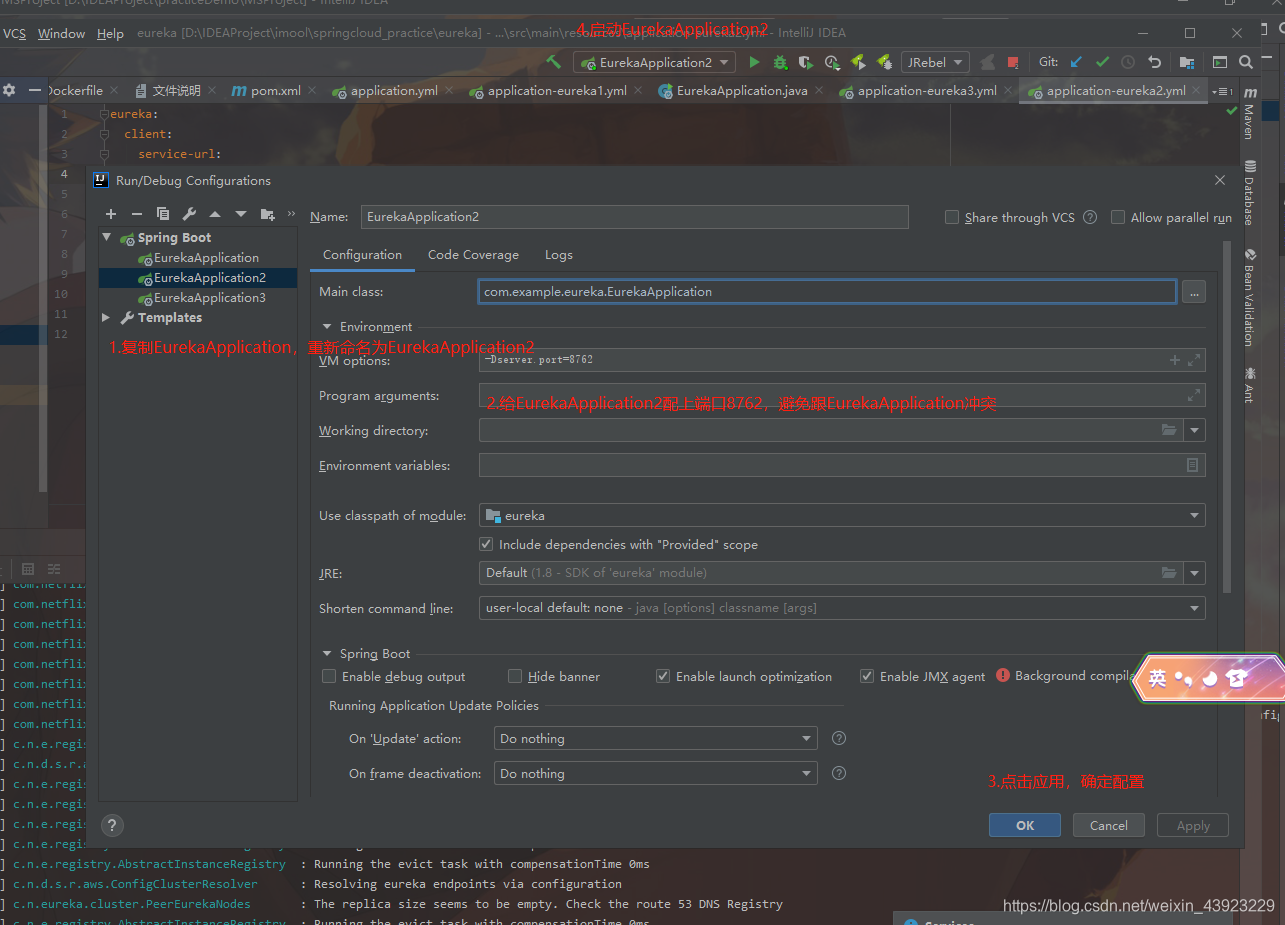The image size is (1285, 925).
Task: Open On 'Update' action dropdown
Action: coord(656,738)
